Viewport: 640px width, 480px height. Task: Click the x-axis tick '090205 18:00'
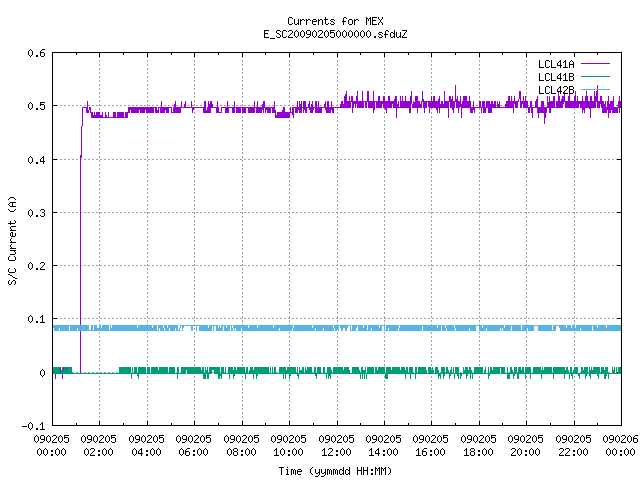478,445
